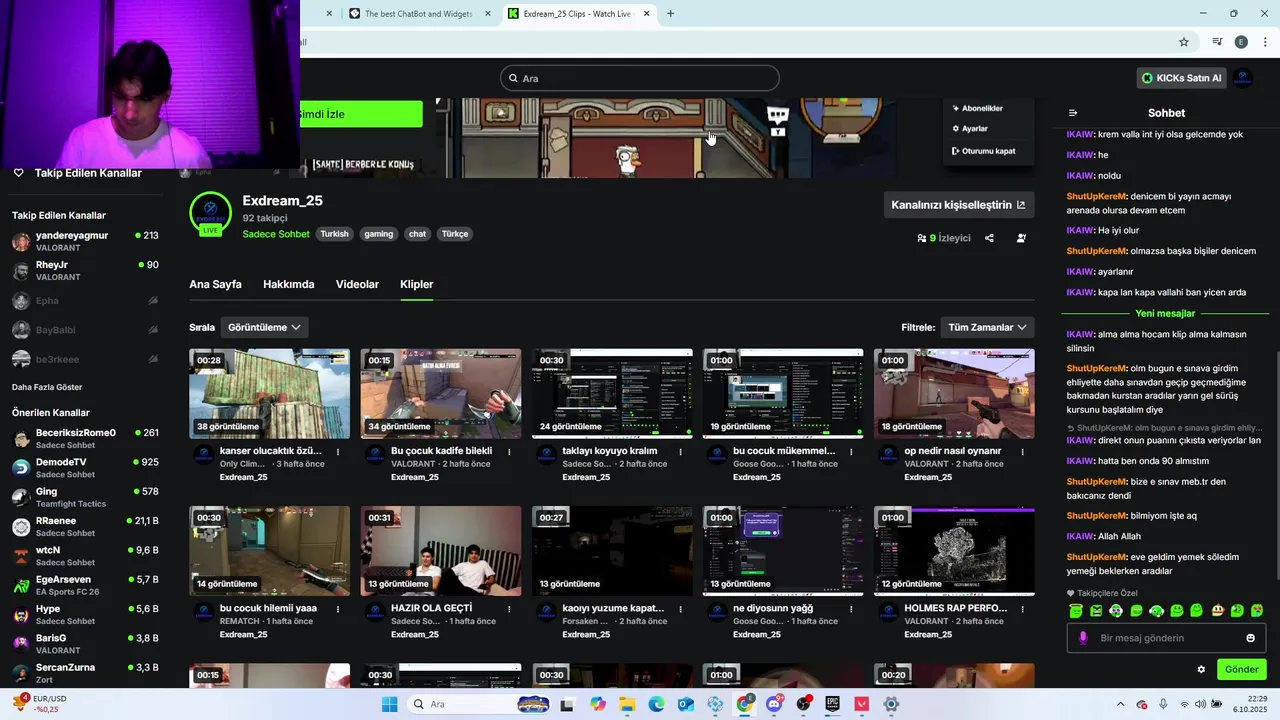Select Abonelikler in profile menu

pyautogui.click(x=977, y=108)
